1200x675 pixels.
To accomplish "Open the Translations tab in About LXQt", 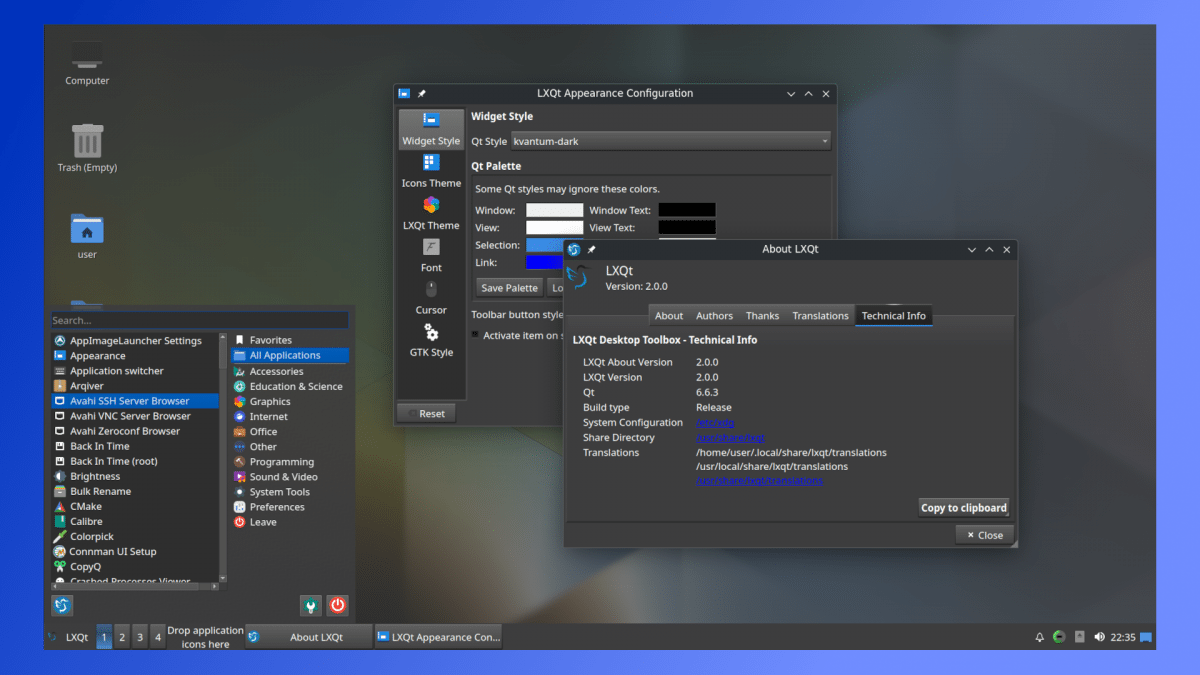I will tap(820, 316).
